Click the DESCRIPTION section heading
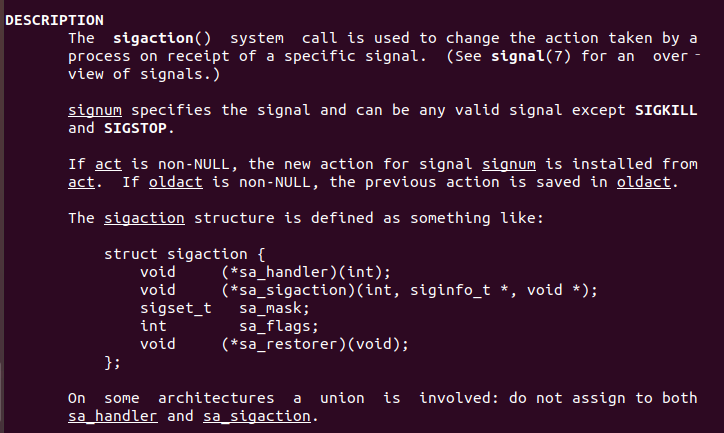The width and height of the screenshot is (724, 433). point(54,20)
